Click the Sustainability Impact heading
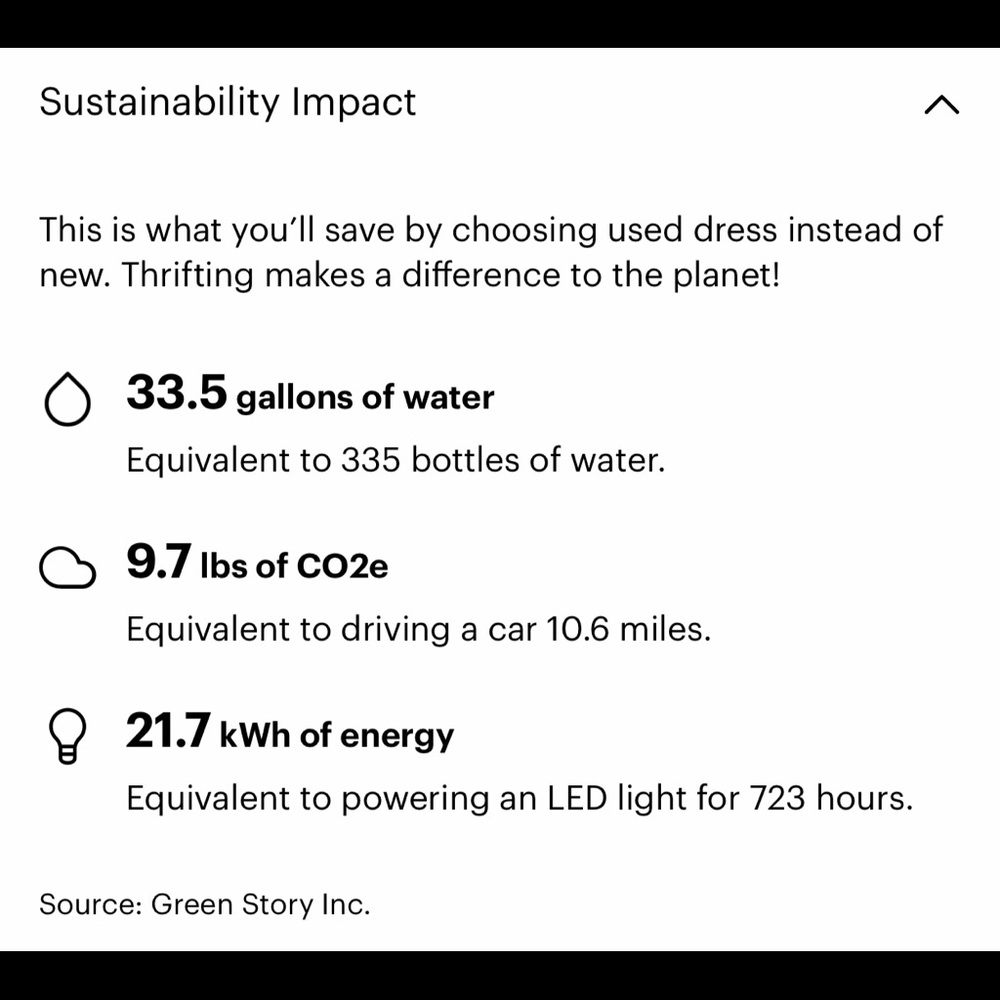The height and width of the screenshot is (1000, 1000). [x=227, y=103]
